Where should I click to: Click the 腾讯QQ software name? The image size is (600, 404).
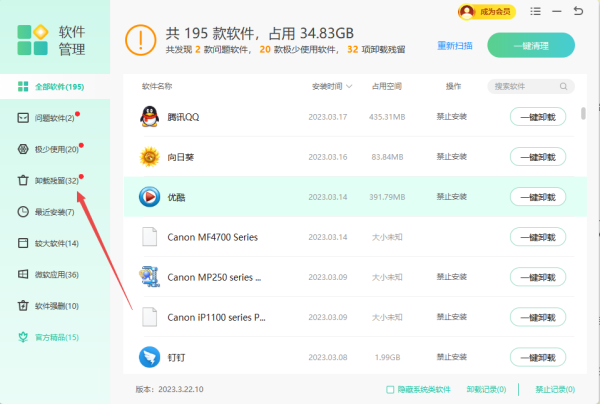coord(183,117)
